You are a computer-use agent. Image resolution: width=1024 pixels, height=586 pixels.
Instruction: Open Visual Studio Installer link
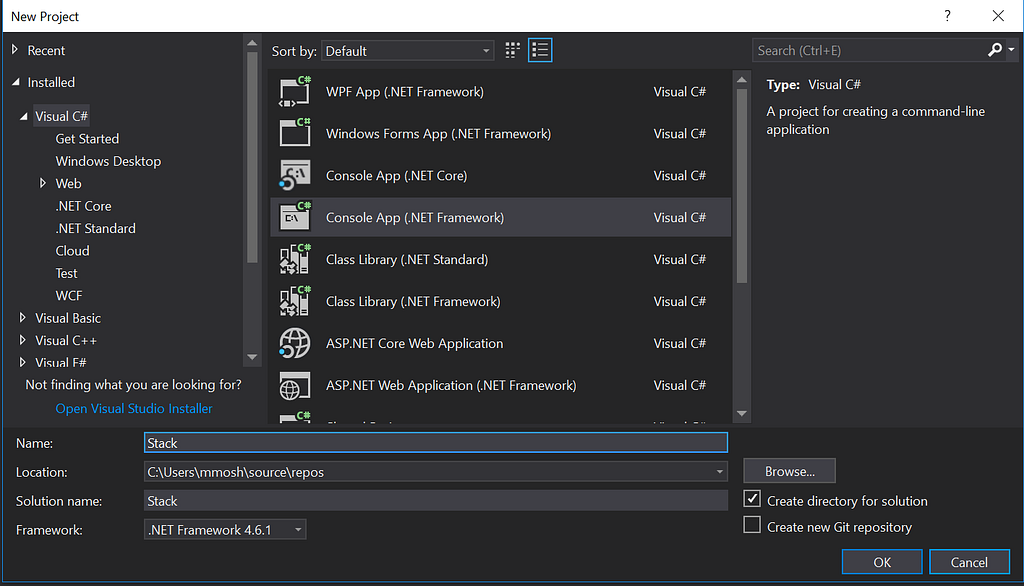(134, 408)
